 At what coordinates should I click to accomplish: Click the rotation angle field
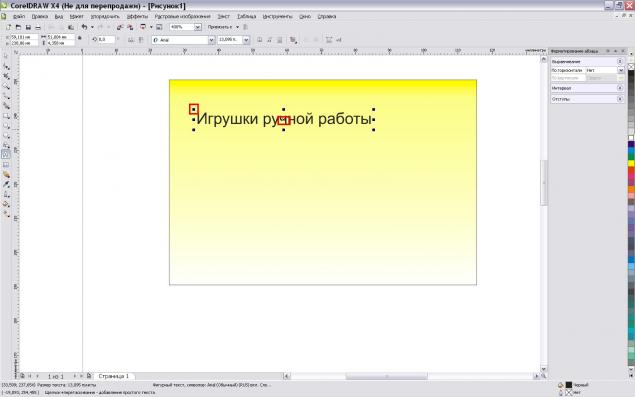point(107,39)
